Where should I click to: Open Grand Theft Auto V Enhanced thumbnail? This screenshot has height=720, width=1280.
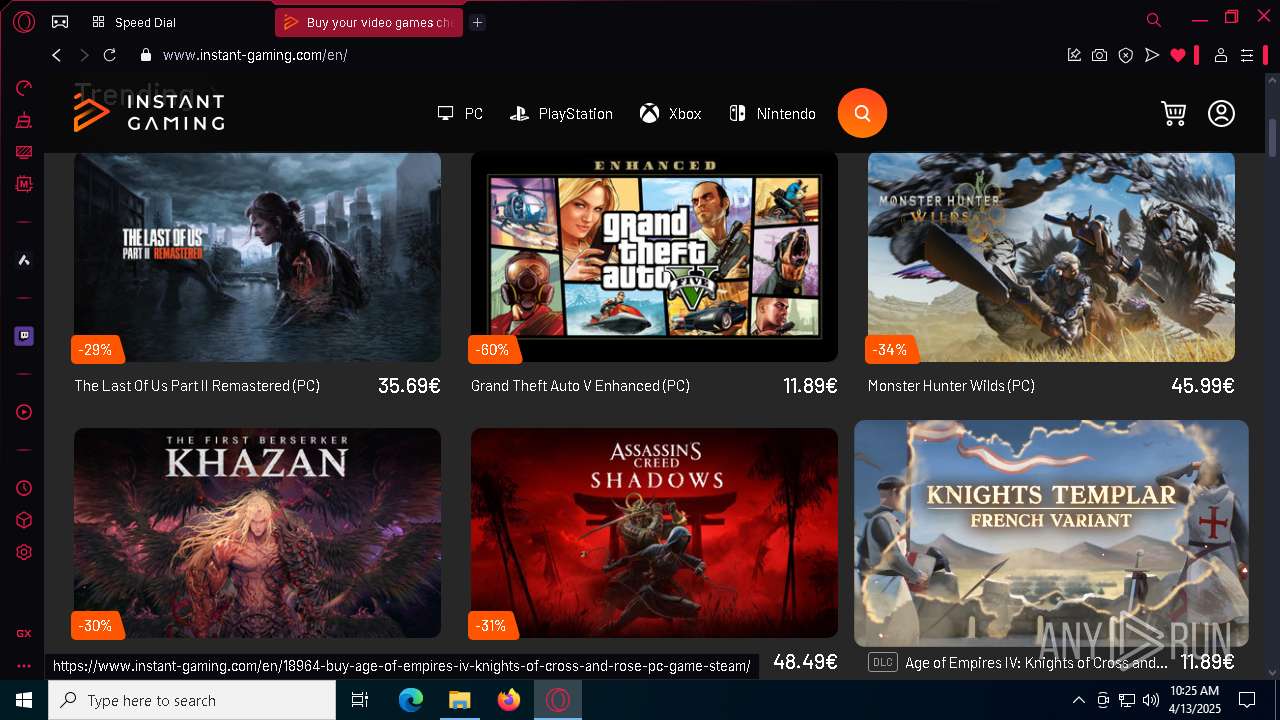pos(654,257)
